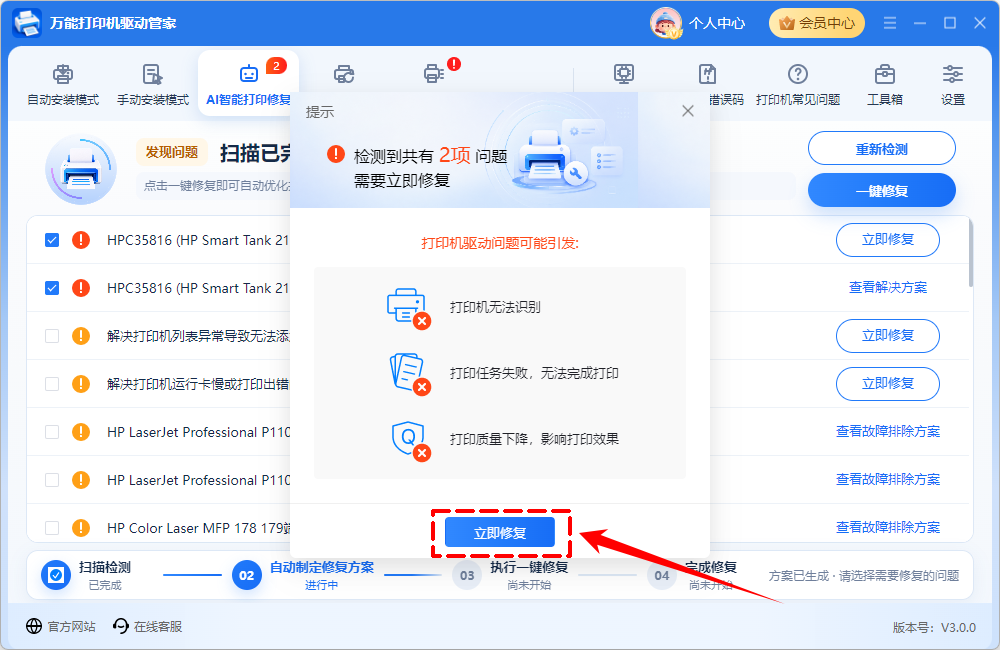This screenshot has height=650, width=1000.
Task: Minimize the application window
Action: point(920,23)
